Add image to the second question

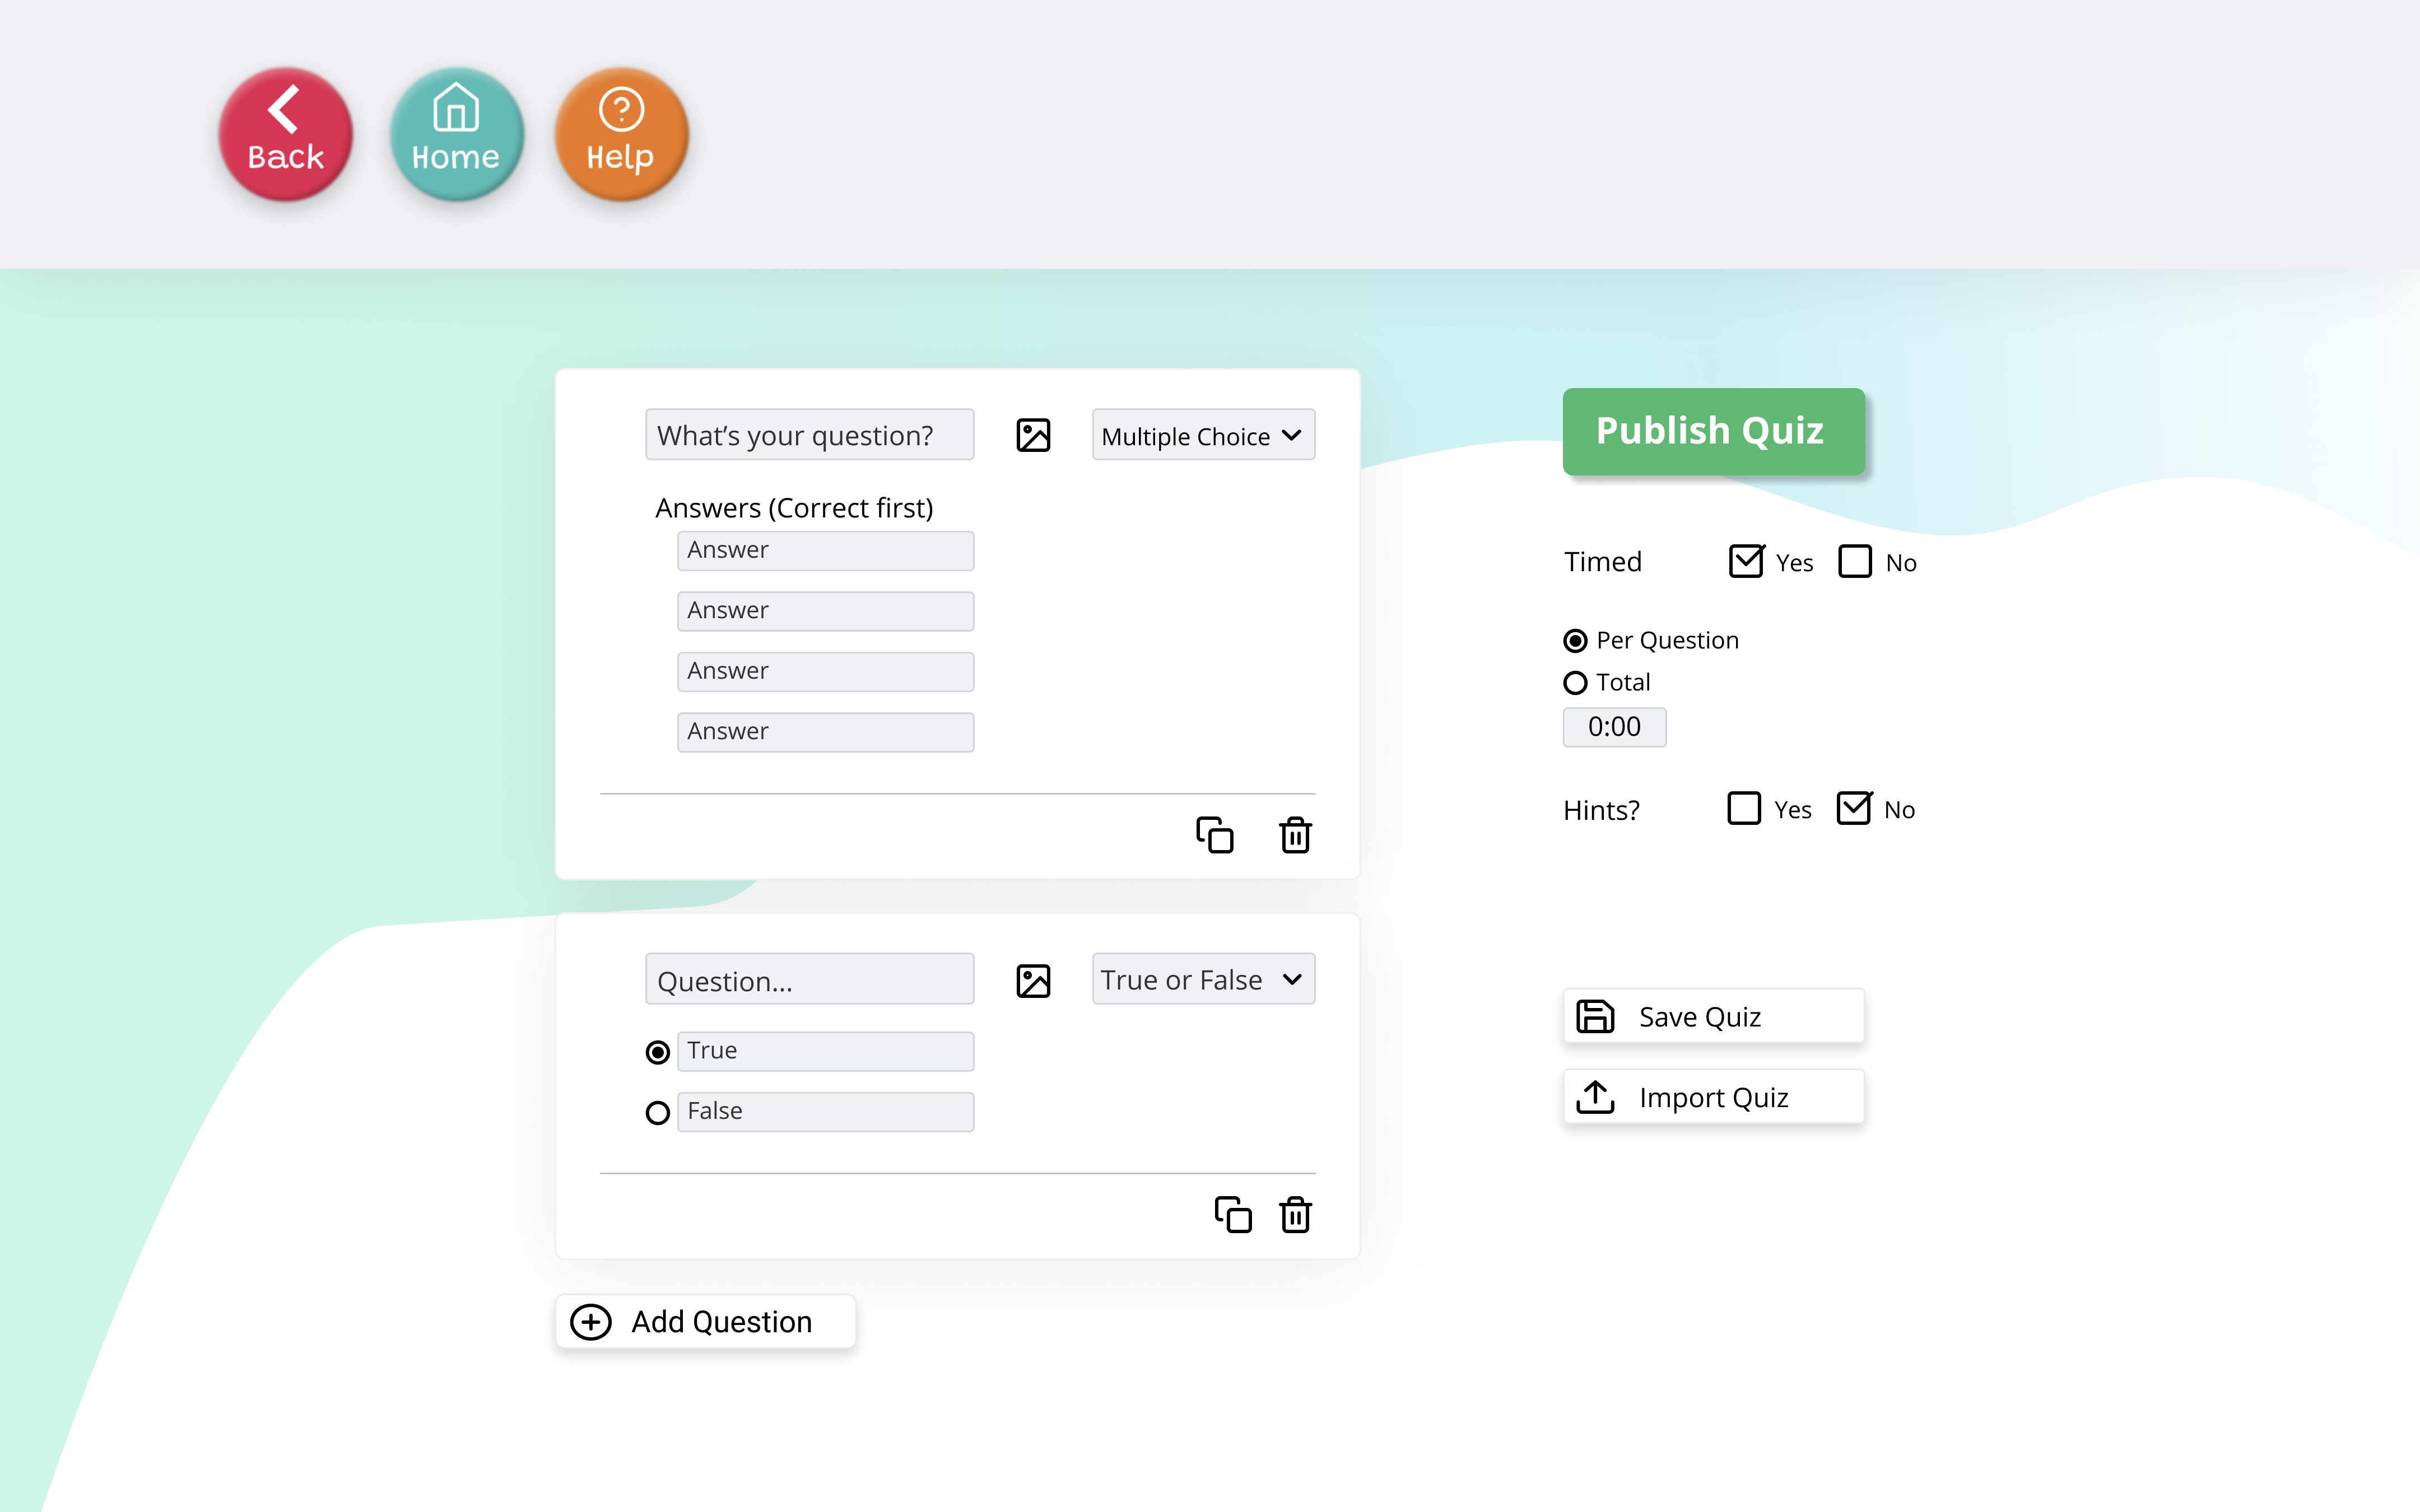(x=1033, y=980)
